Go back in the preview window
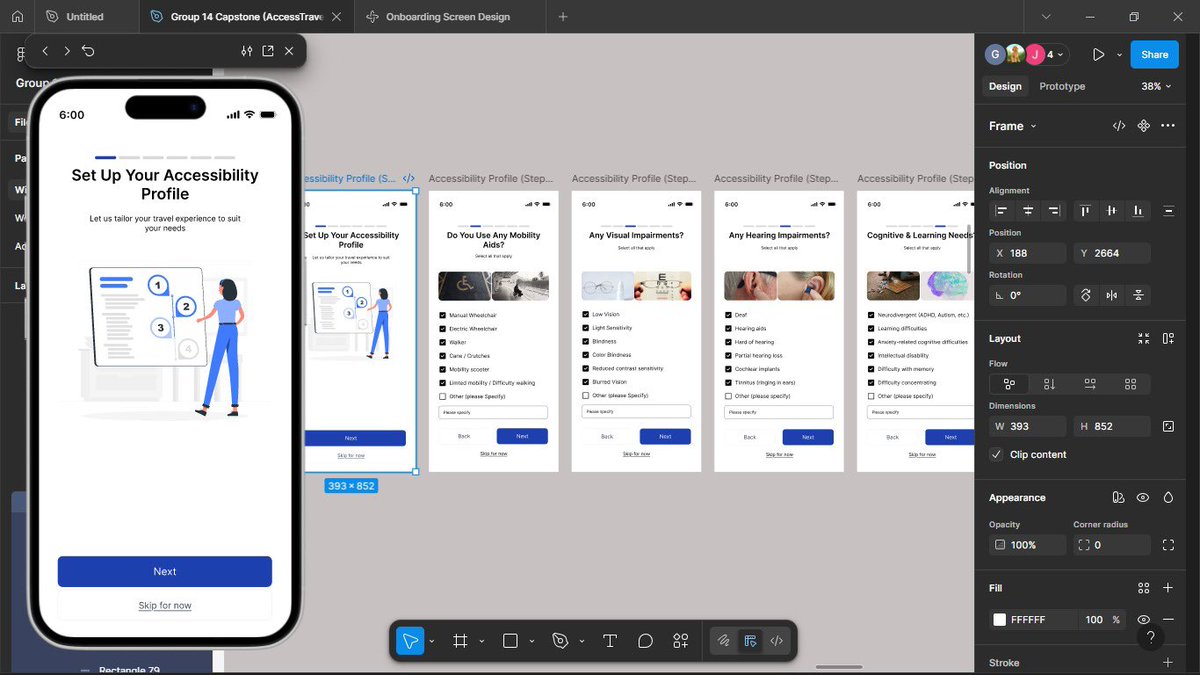Screen dimensions: 1200x675 tap(45, 51)
